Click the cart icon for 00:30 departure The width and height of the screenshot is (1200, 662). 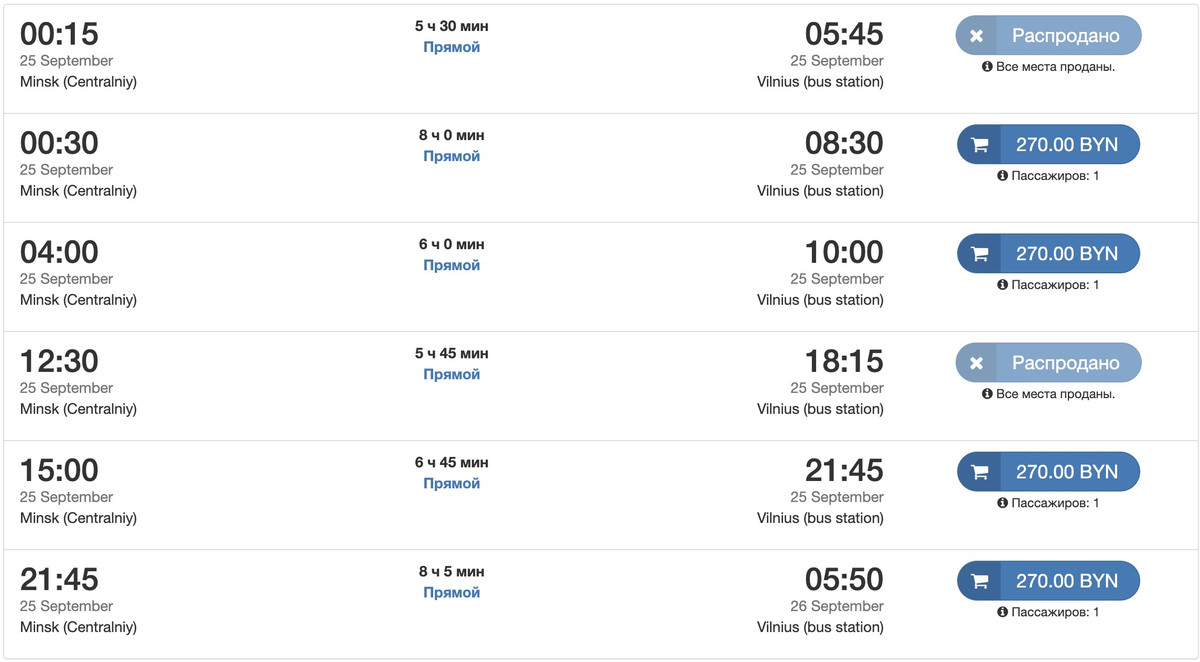click(979, 145)
